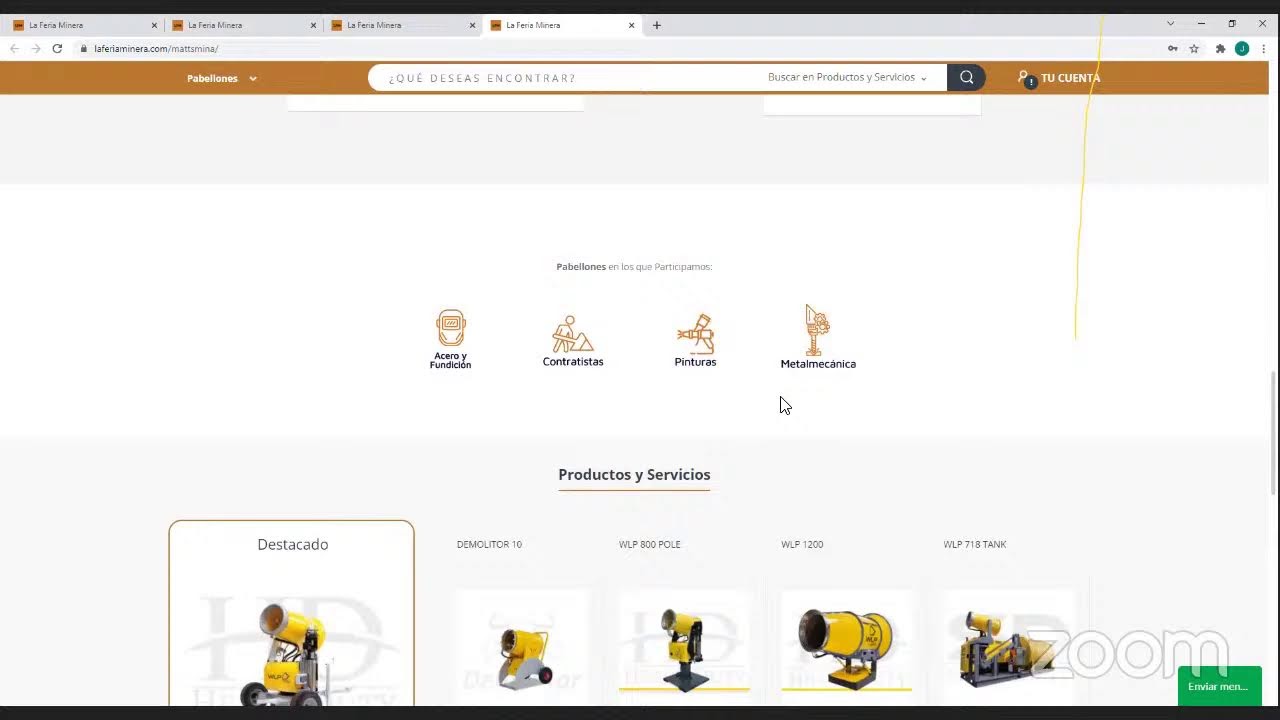The width and height of the screenshot is (1280, 720).
Task: Expand the Pabellones dropdown menu
Action: point(222,78)
